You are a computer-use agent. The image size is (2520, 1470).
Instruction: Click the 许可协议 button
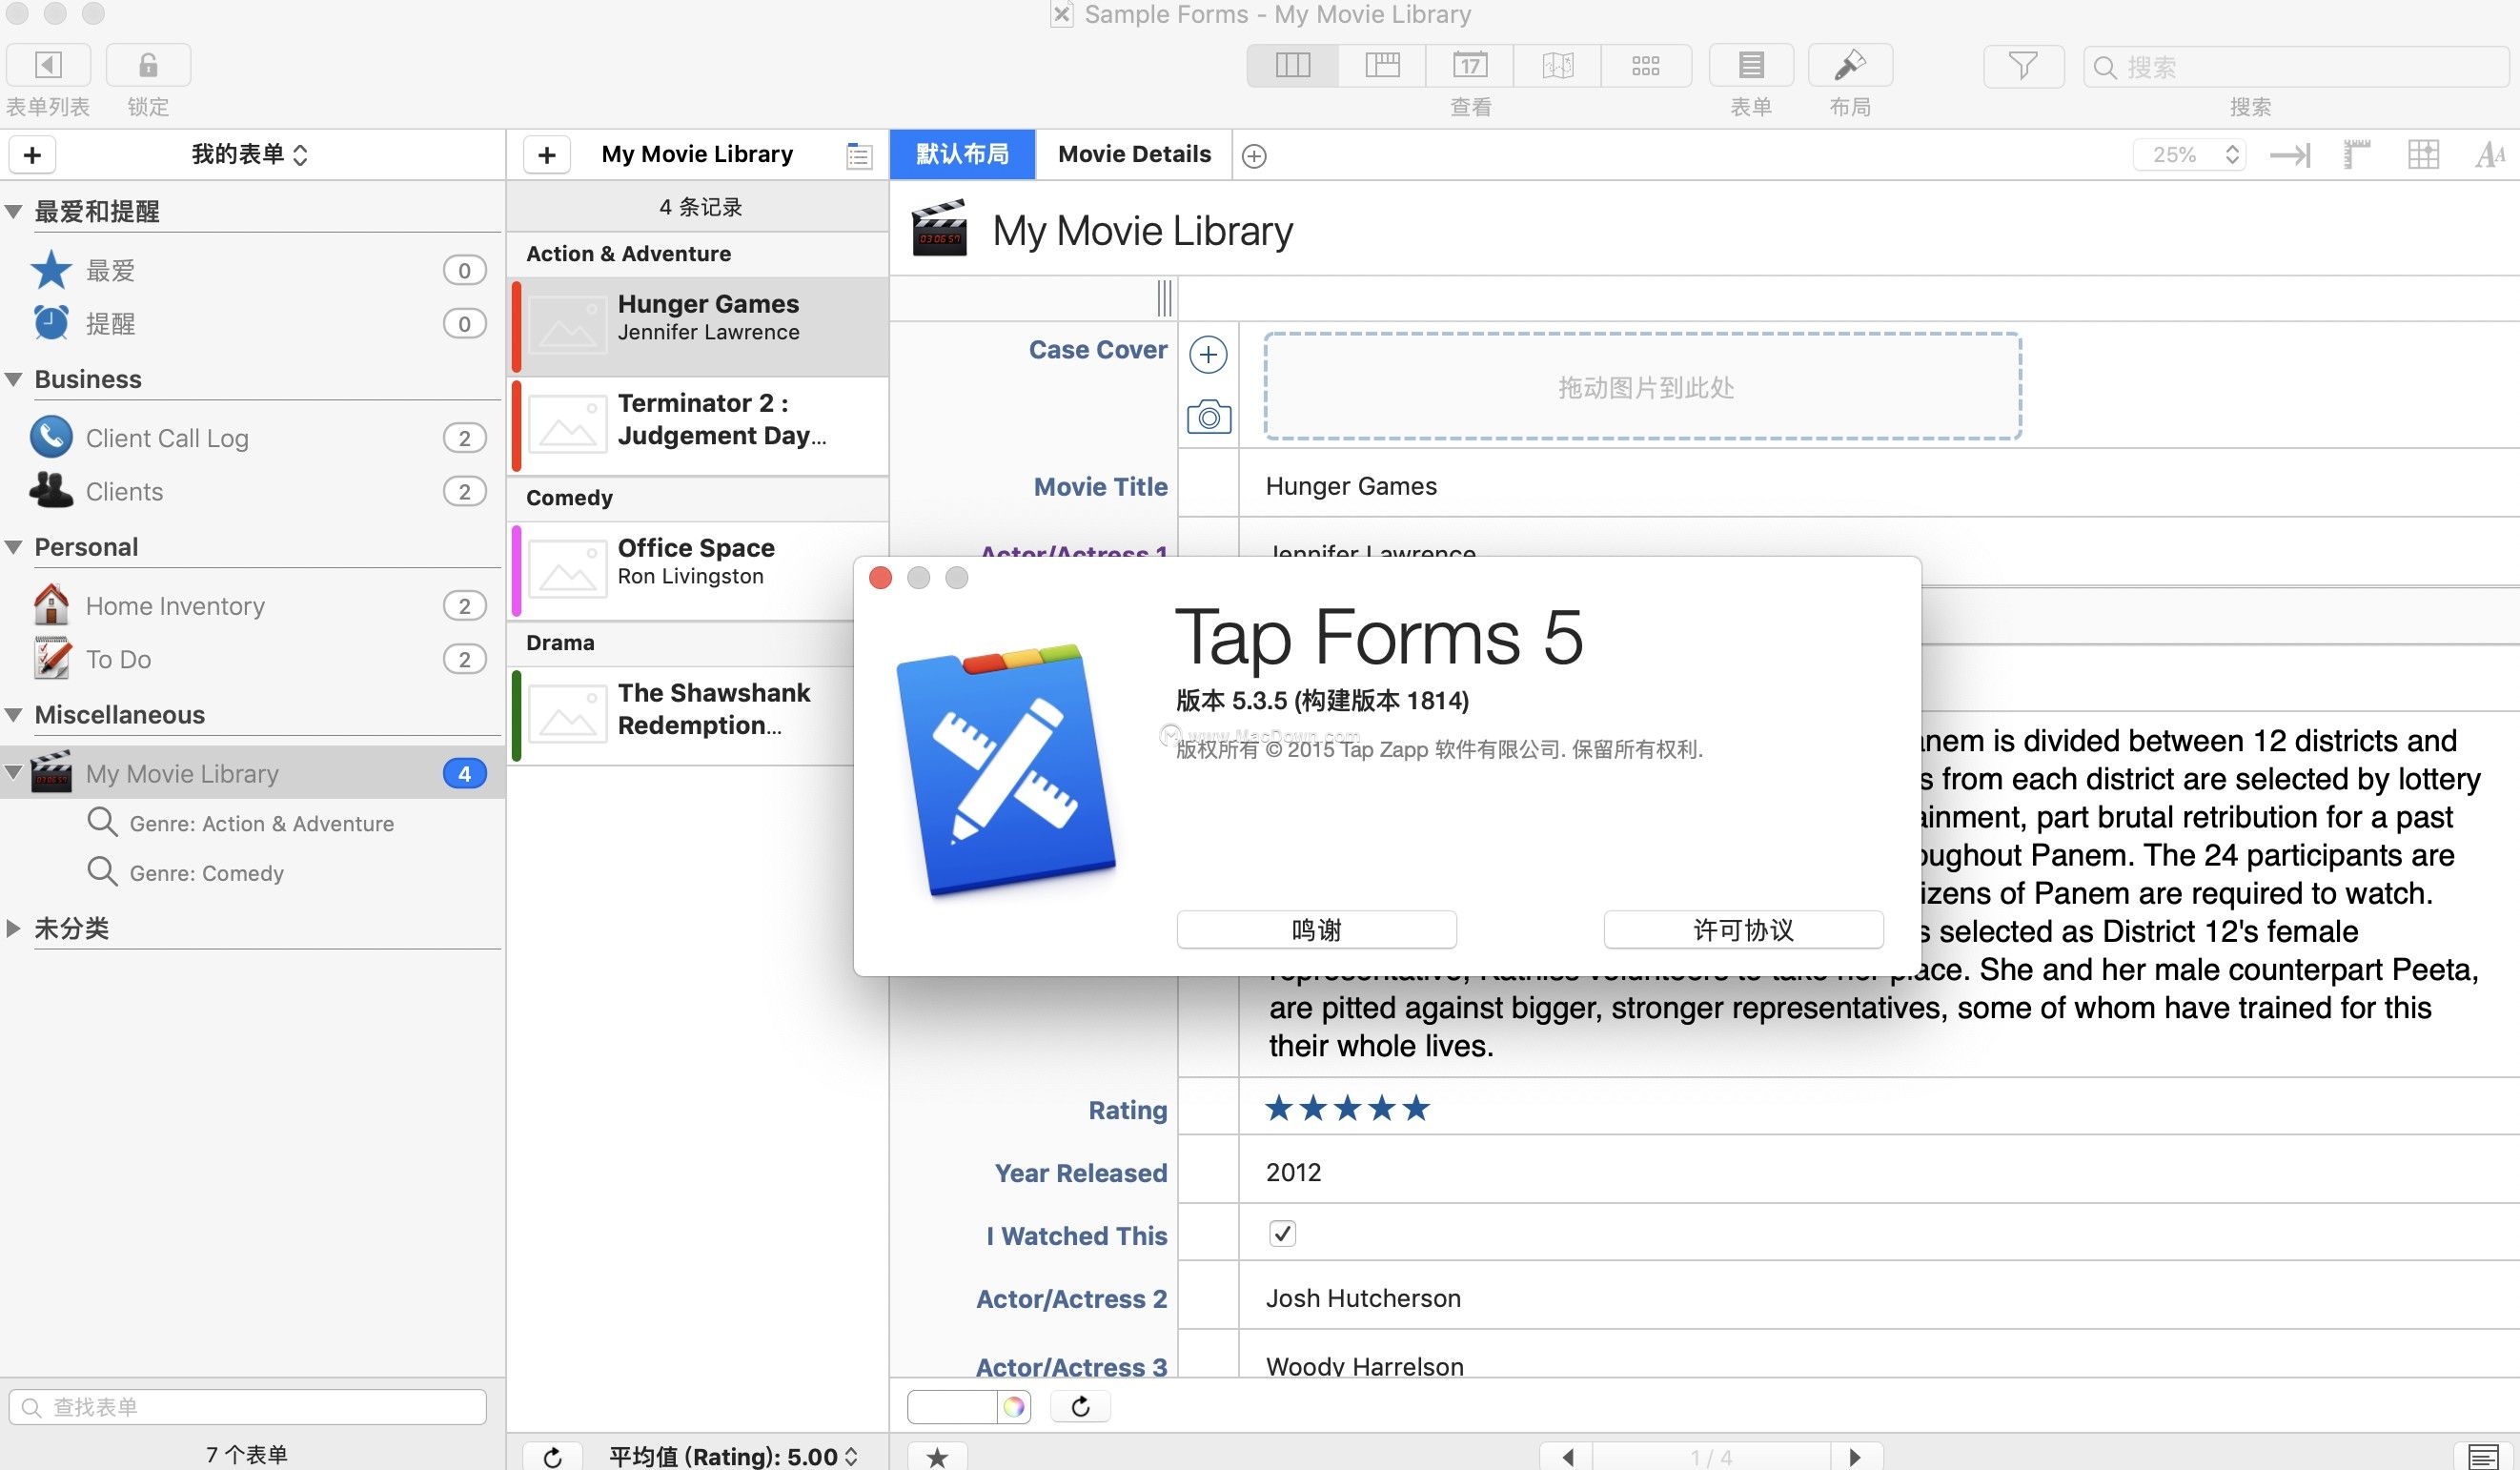click(1743, 930)
